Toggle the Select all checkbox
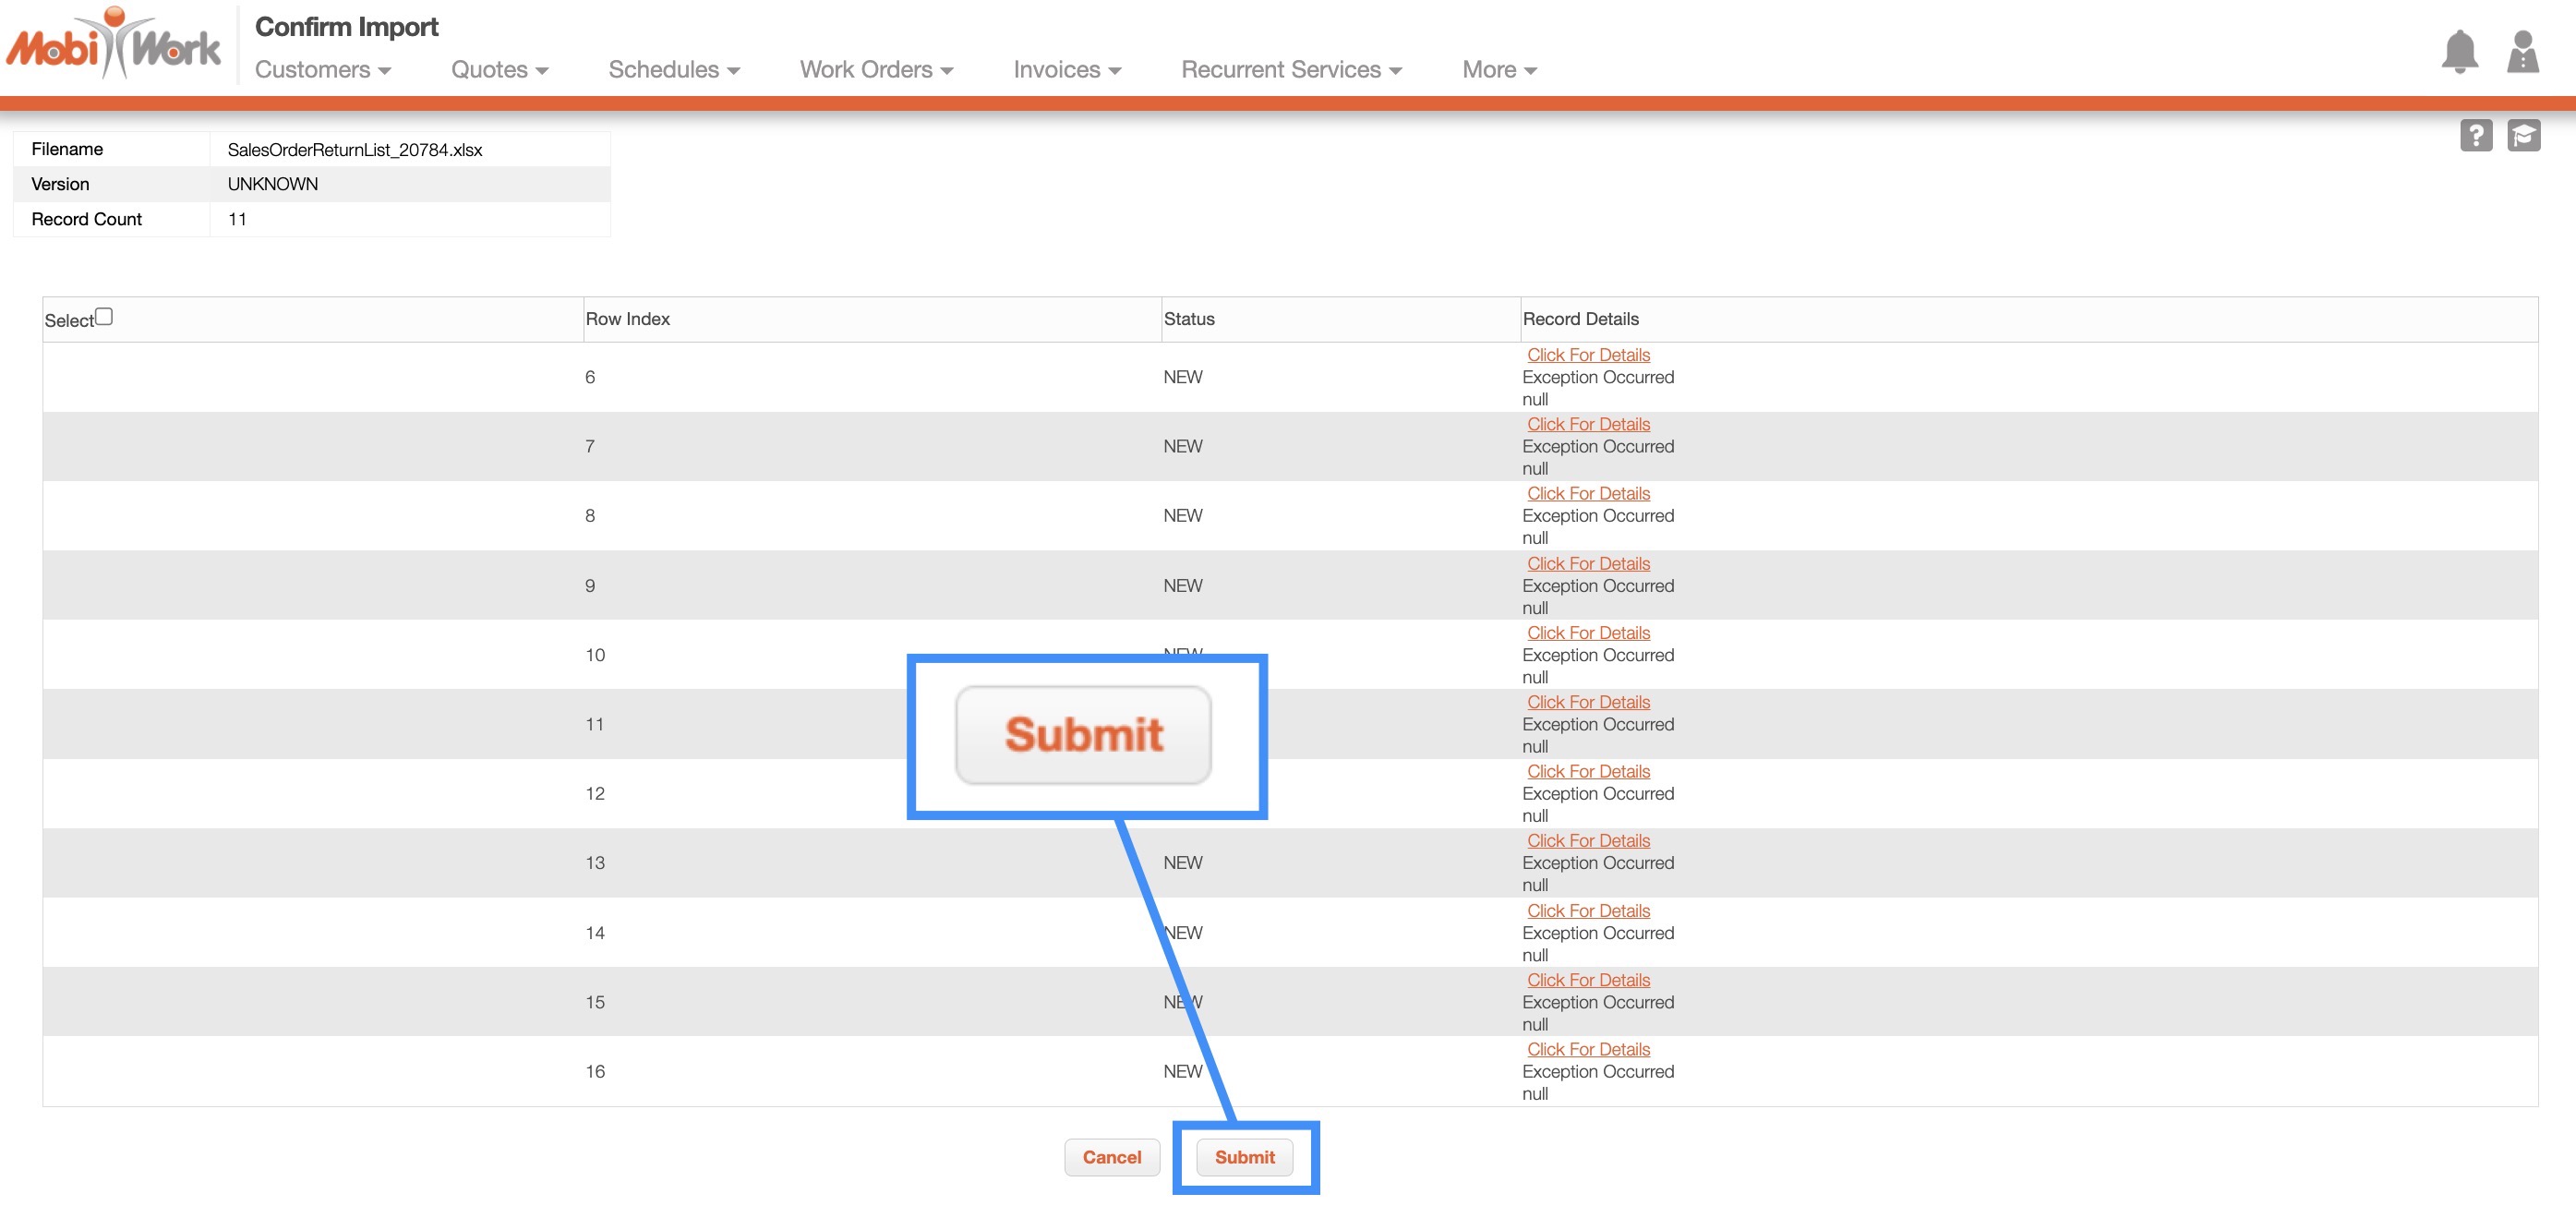 pyautogui.click(x=104, y=317)
